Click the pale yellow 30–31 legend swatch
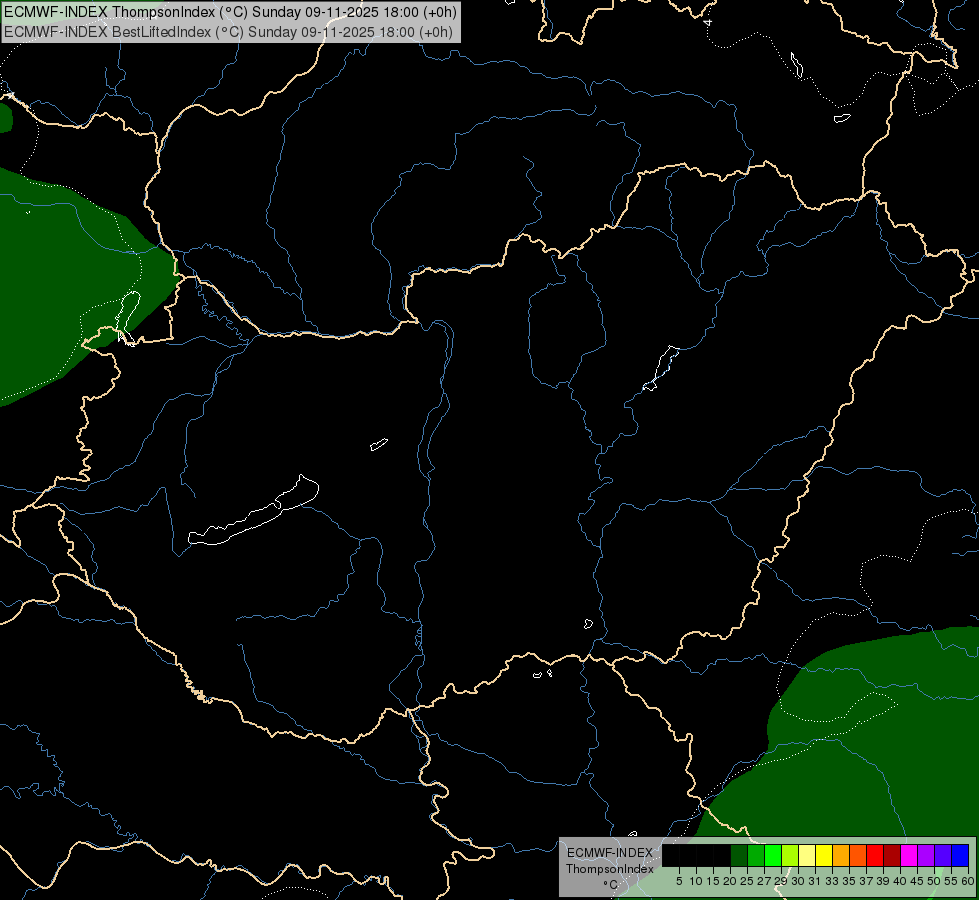979x900 pixels. pos(807,855)
